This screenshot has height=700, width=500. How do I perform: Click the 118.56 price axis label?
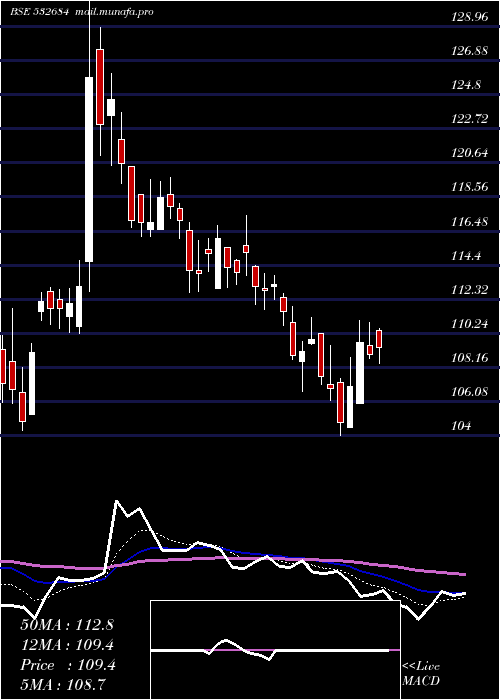pos(470,187)
